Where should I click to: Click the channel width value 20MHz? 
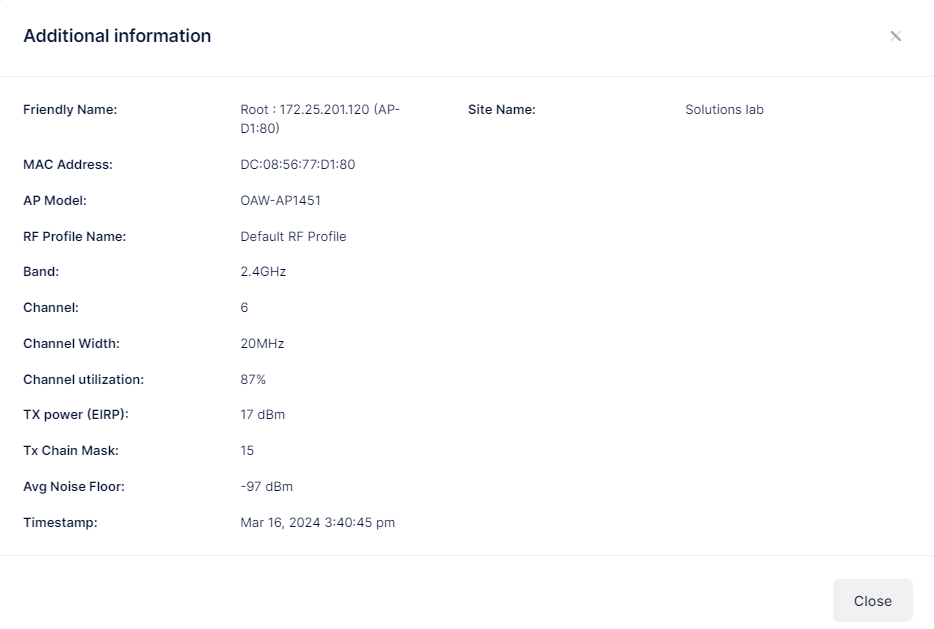point(262,344)
